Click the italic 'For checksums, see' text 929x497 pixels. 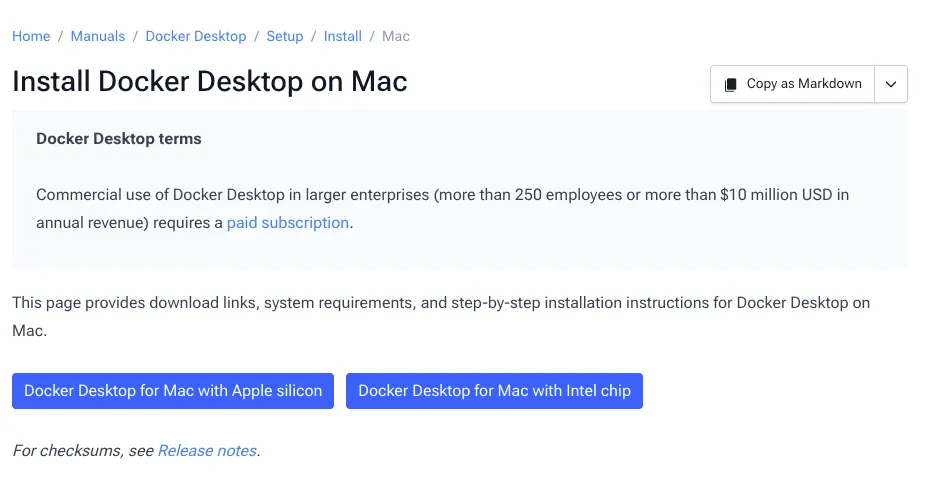pyautogui.click(x=84, y=451)
